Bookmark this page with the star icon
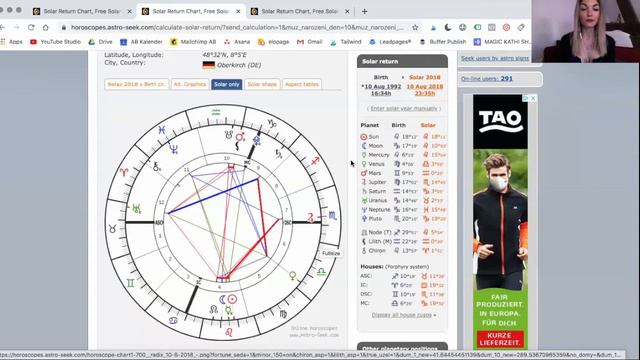640x360 pixels. [415, 27]
